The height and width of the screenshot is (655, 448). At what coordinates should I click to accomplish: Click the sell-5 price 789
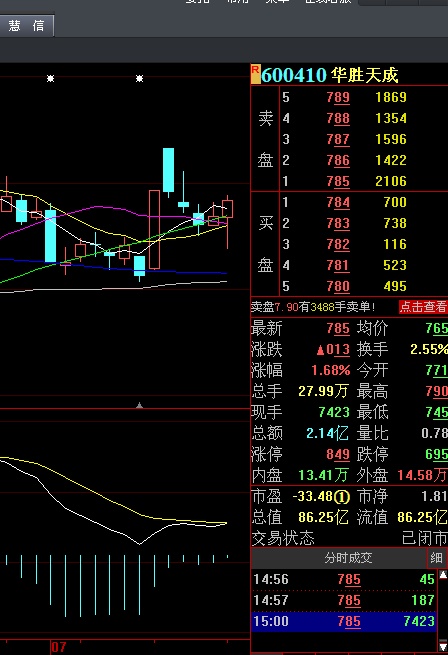tap(338, 97)
